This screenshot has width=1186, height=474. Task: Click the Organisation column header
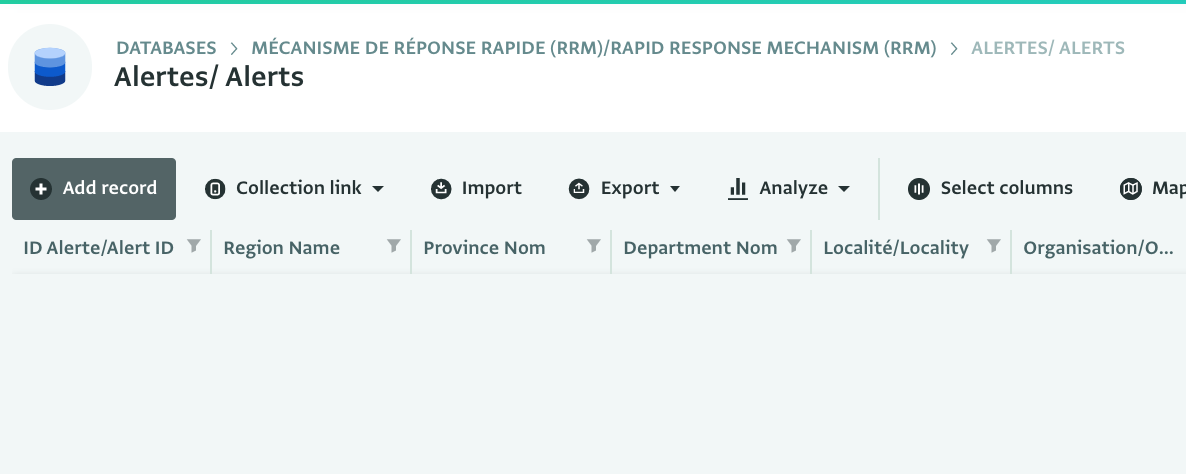pyautogui.click(x=1098, y=248)
